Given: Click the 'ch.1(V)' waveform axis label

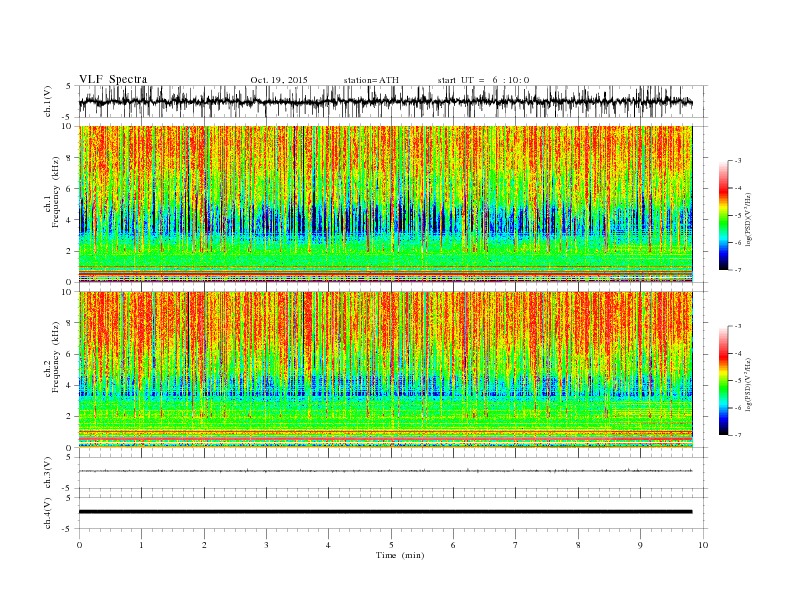Looking at the screenshot, I should click(48, 101).
